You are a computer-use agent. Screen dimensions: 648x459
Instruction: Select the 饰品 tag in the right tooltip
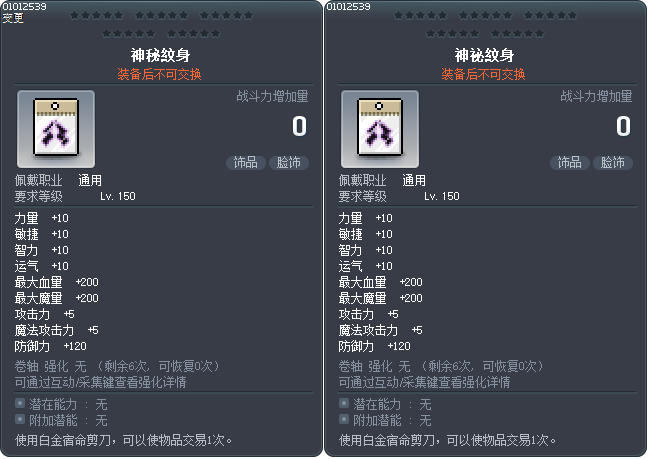(568, 162)
